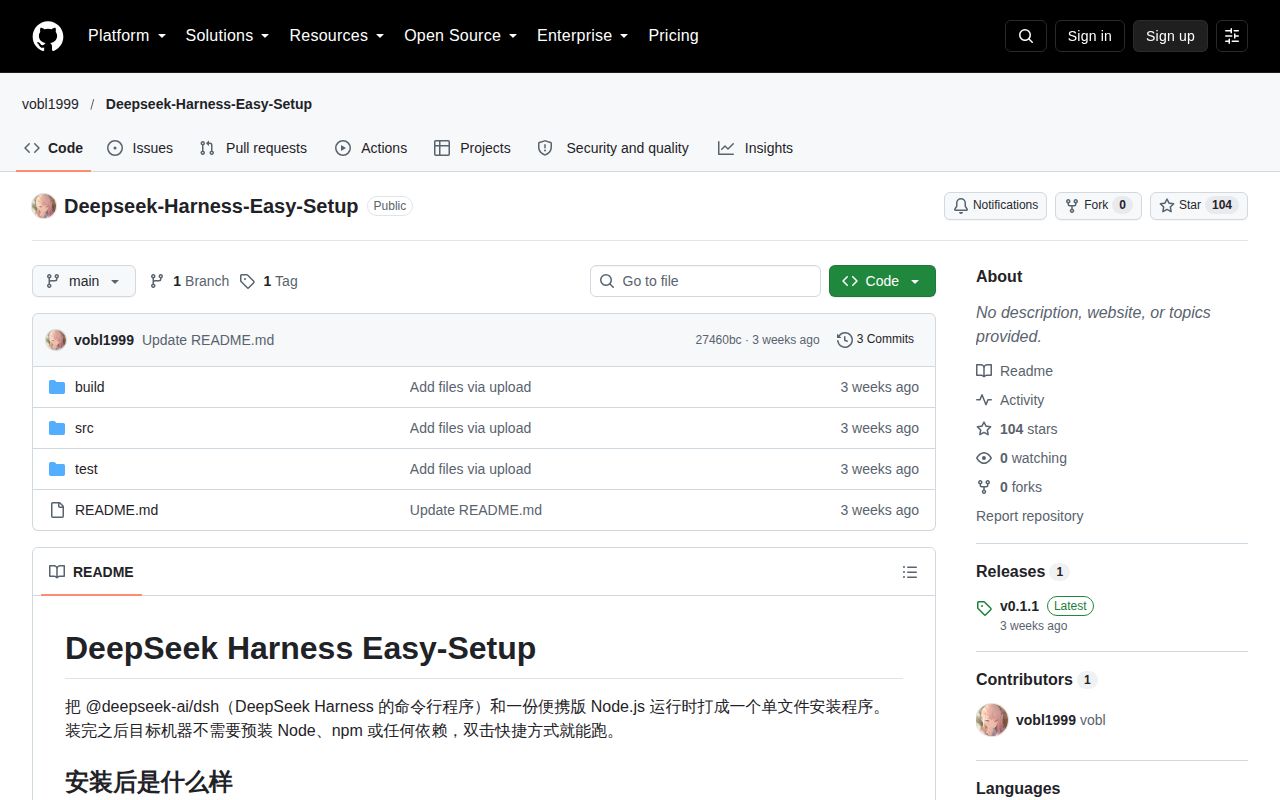Expand the Enterprise menu
Screen dimensions: 1280x800
click(x=583, y=36)
